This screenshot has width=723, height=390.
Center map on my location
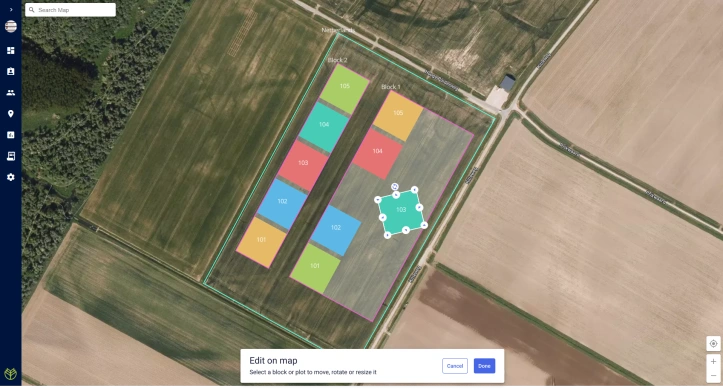[713, 344]
